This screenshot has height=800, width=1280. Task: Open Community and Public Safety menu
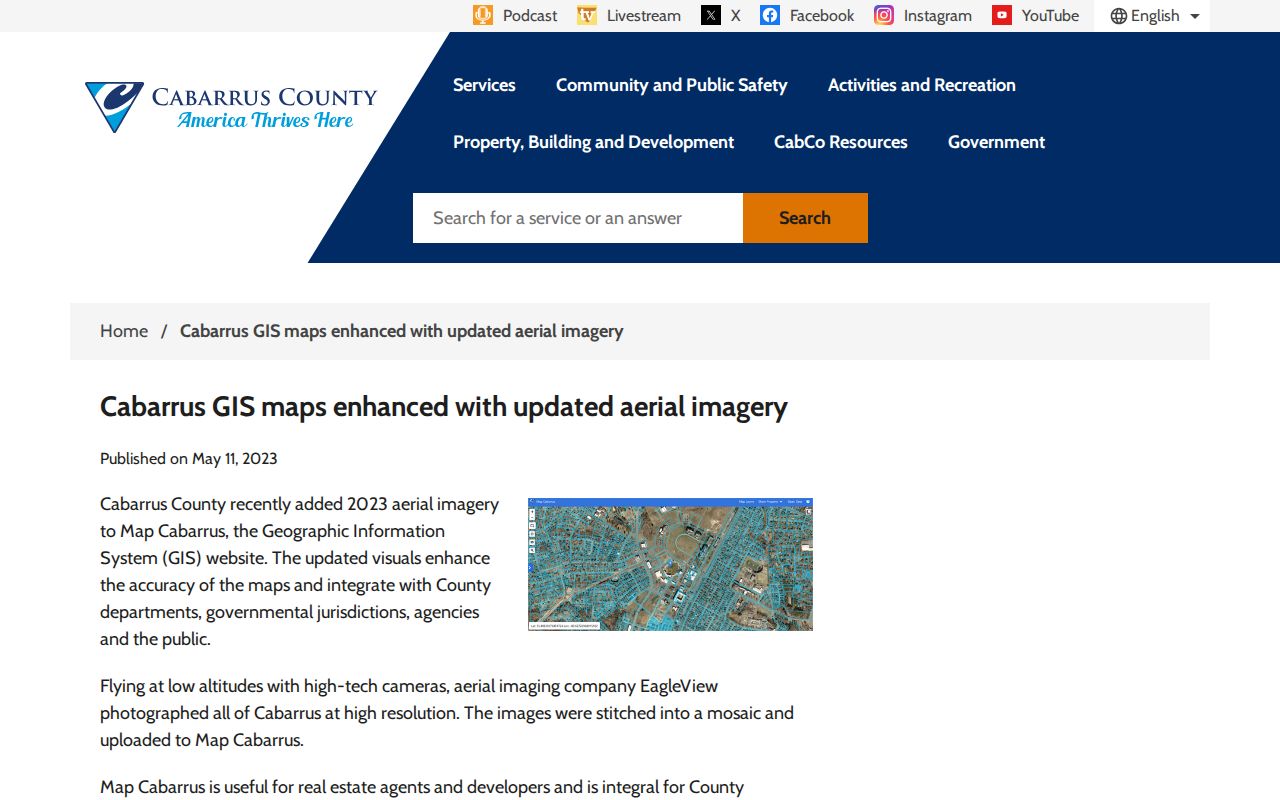(671, 85)
